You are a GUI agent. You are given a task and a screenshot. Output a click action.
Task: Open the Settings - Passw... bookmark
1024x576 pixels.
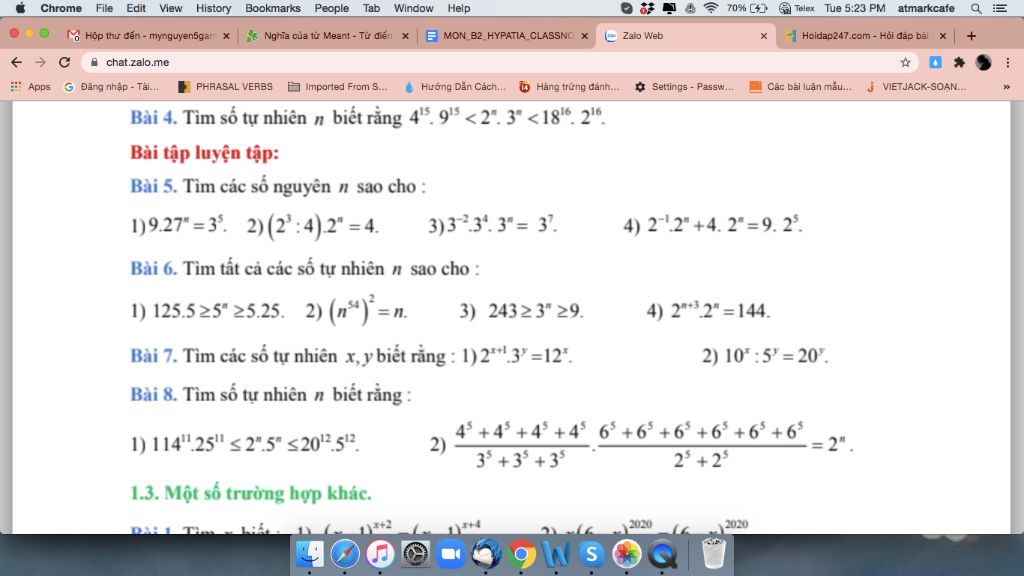pyautogui.click(x=685, y=87)
